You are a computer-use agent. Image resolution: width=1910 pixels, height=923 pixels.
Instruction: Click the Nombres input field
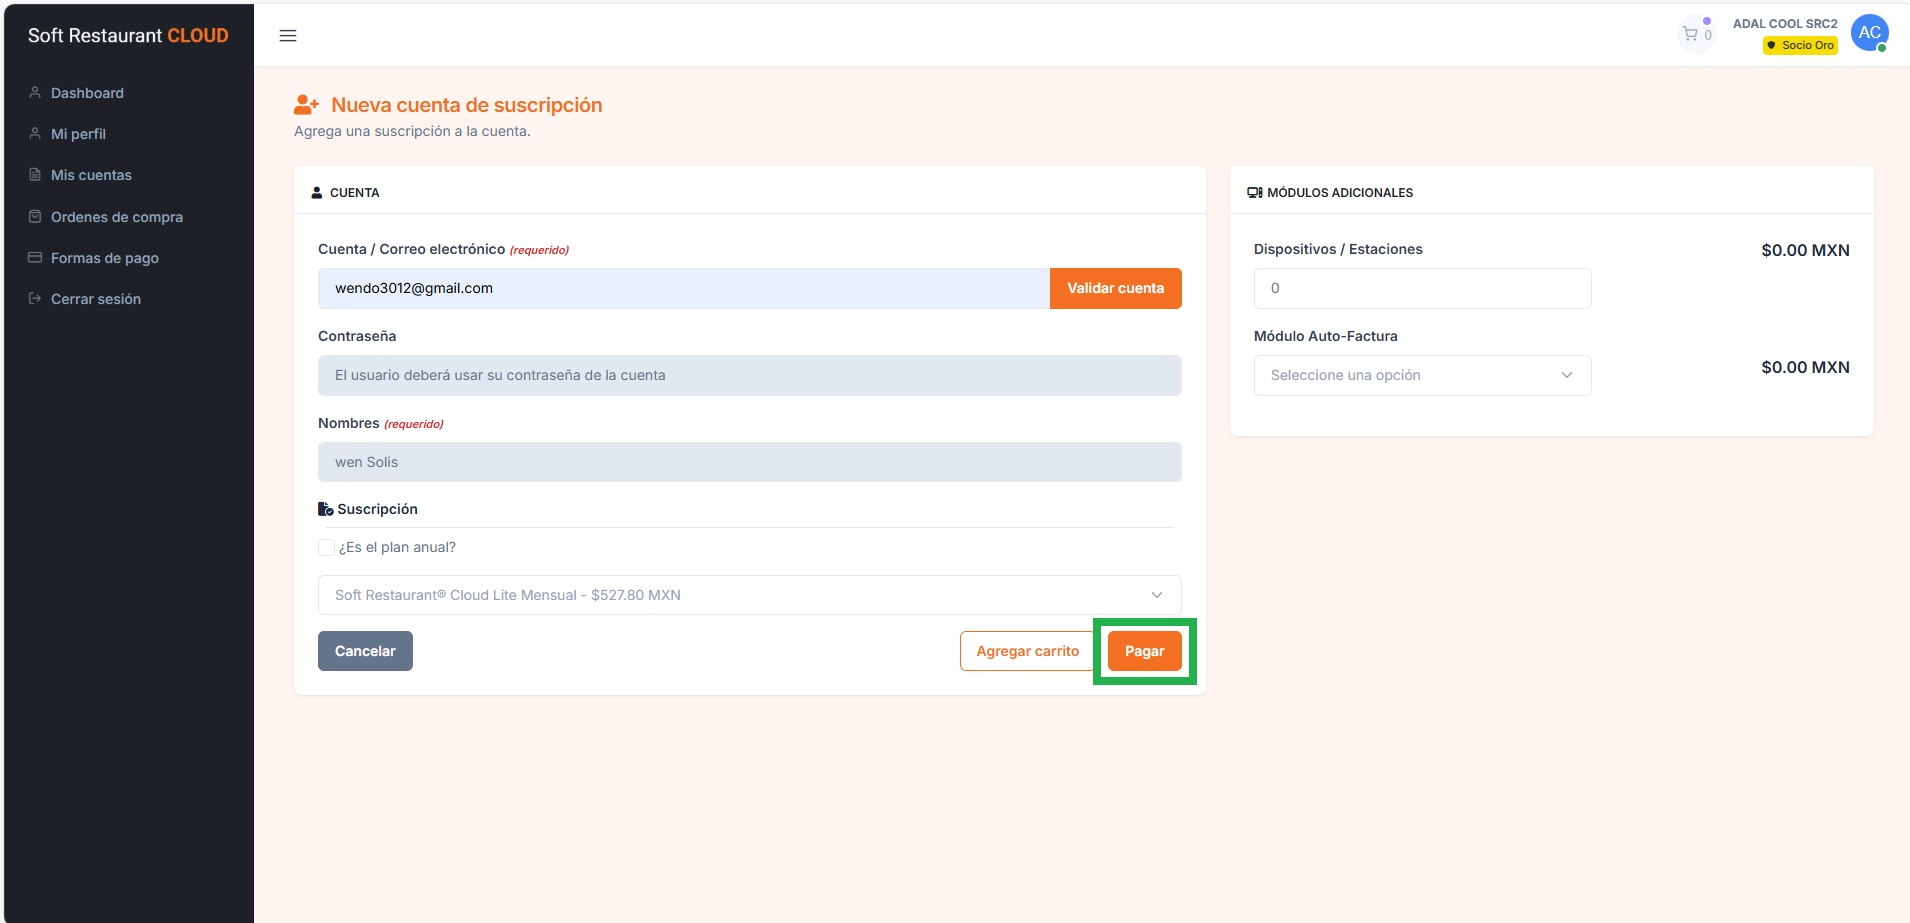click(x=750, y=462)
